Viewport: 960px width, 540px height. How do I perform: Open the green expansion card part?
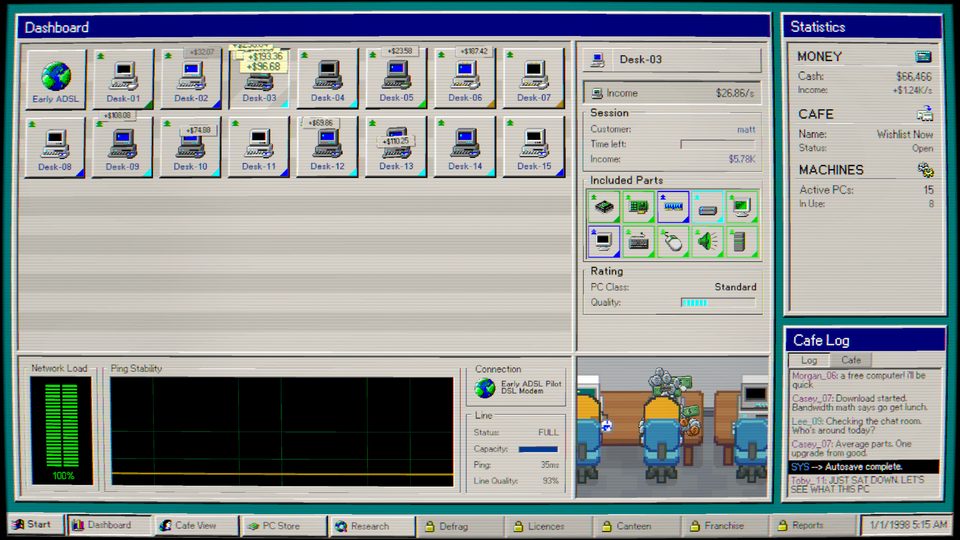pos(639,206)
